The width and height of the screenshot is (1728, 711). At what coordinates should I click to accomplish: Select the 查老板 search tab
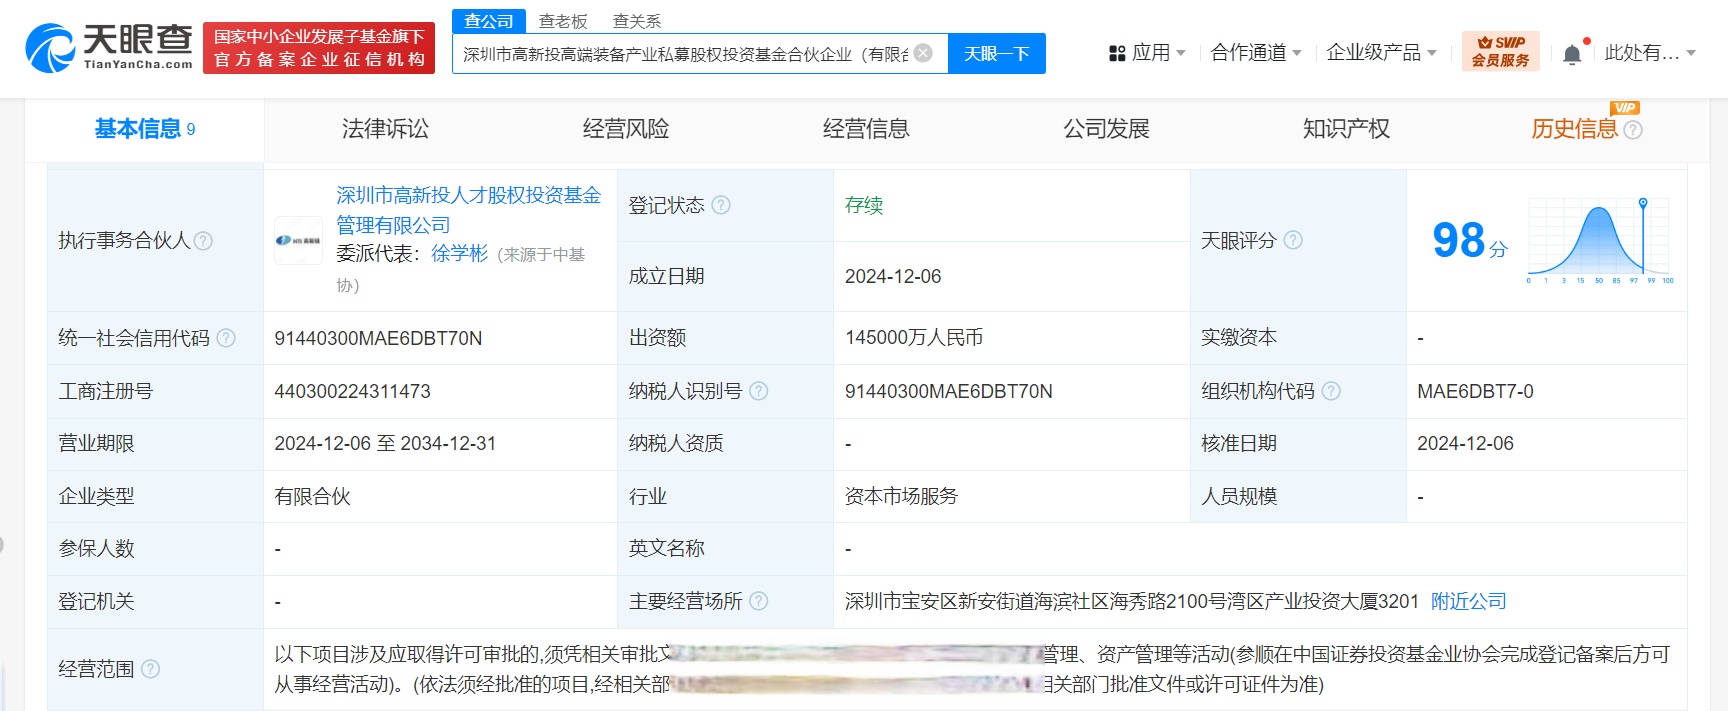pyautogui.click(x=563, y=21)
